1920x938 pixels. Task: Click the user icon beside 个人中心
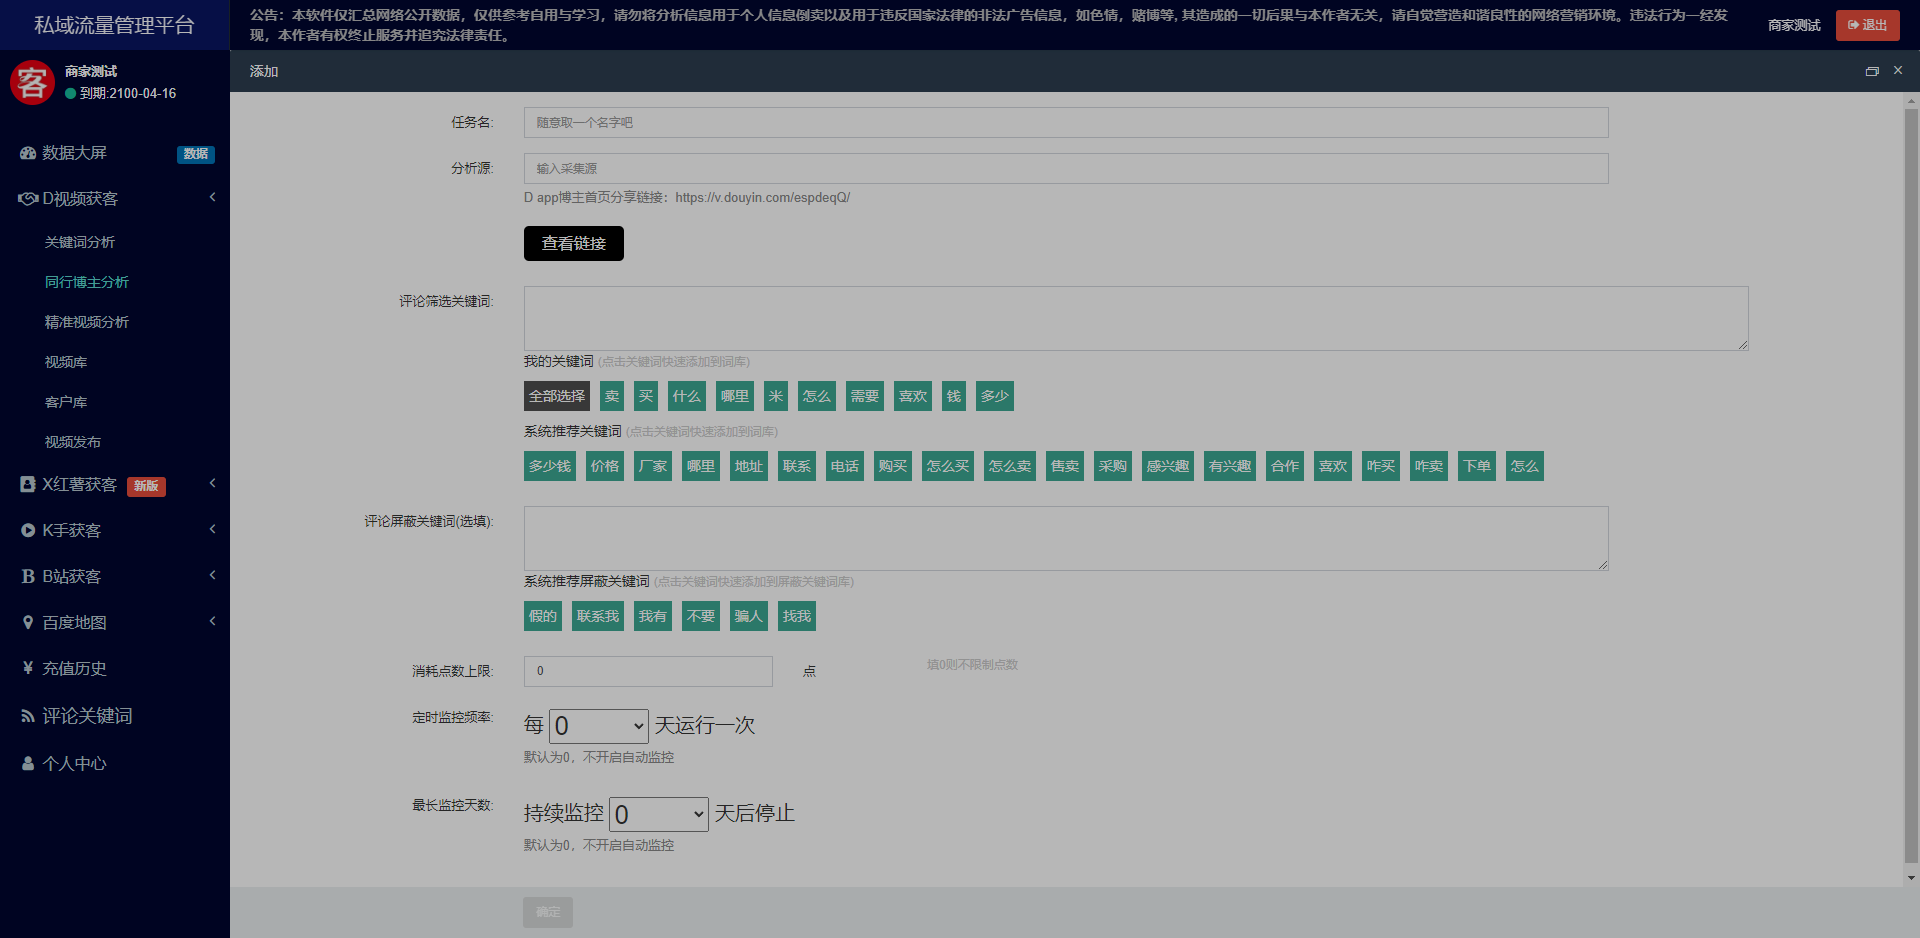28,763
